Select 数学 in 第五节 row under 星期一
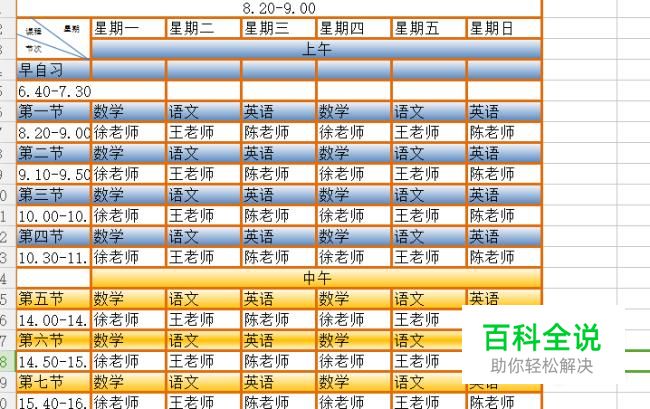The image size is (650, 409). pos(128,299)
